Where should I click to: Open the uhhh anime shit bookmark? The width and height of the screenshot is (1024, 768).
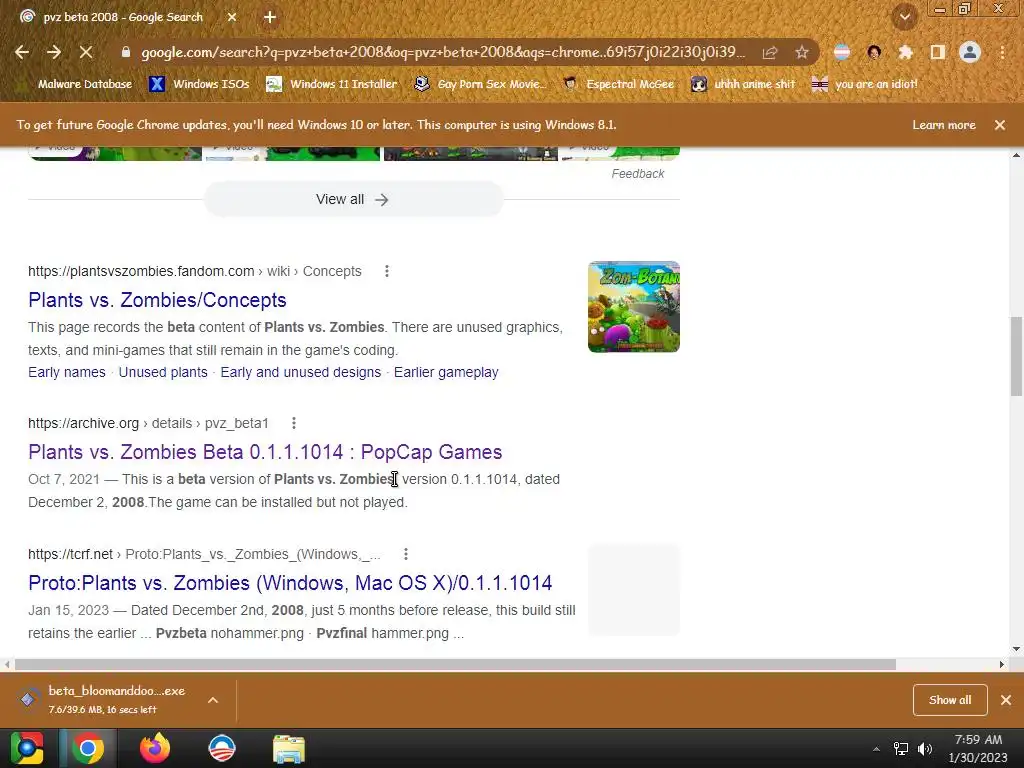coord(743,84)
